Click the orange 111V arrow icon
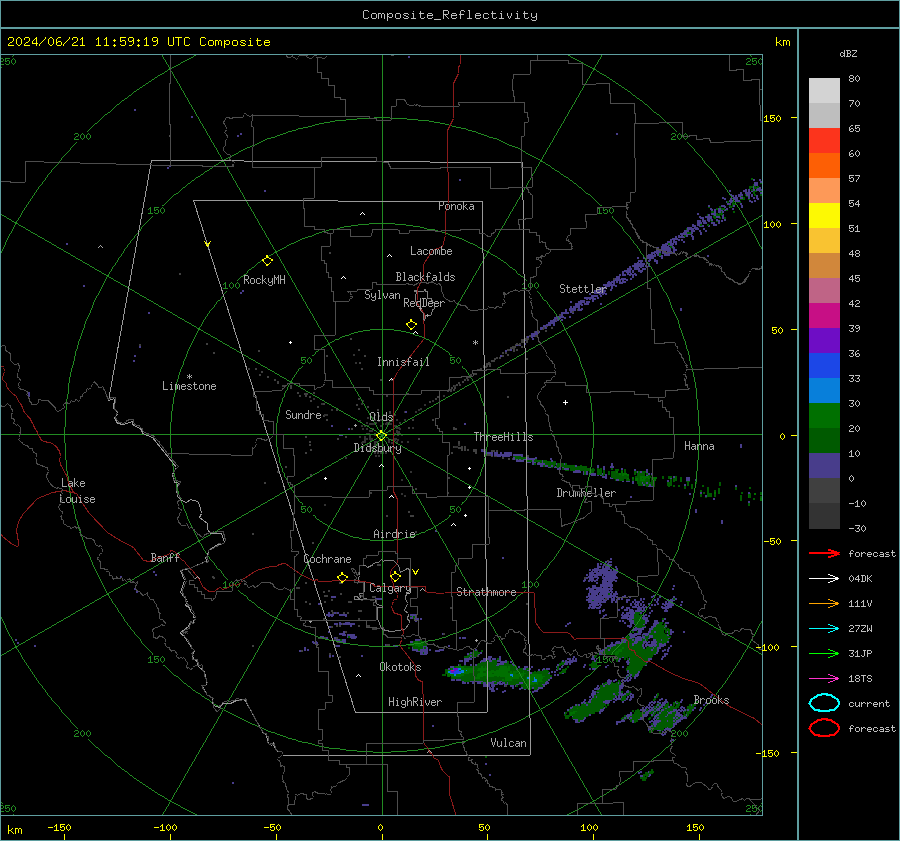Viewport: 900px width, 841px height. coord(824,603)
